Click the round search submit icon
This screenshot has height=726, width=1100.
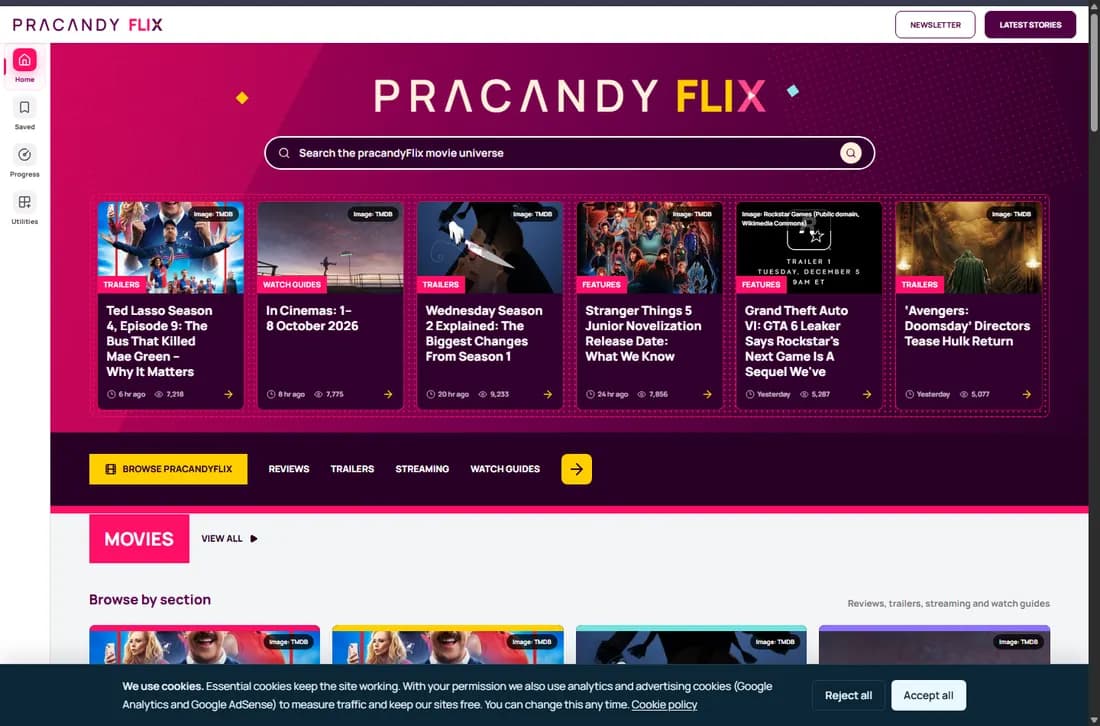[x=850, y=153]
